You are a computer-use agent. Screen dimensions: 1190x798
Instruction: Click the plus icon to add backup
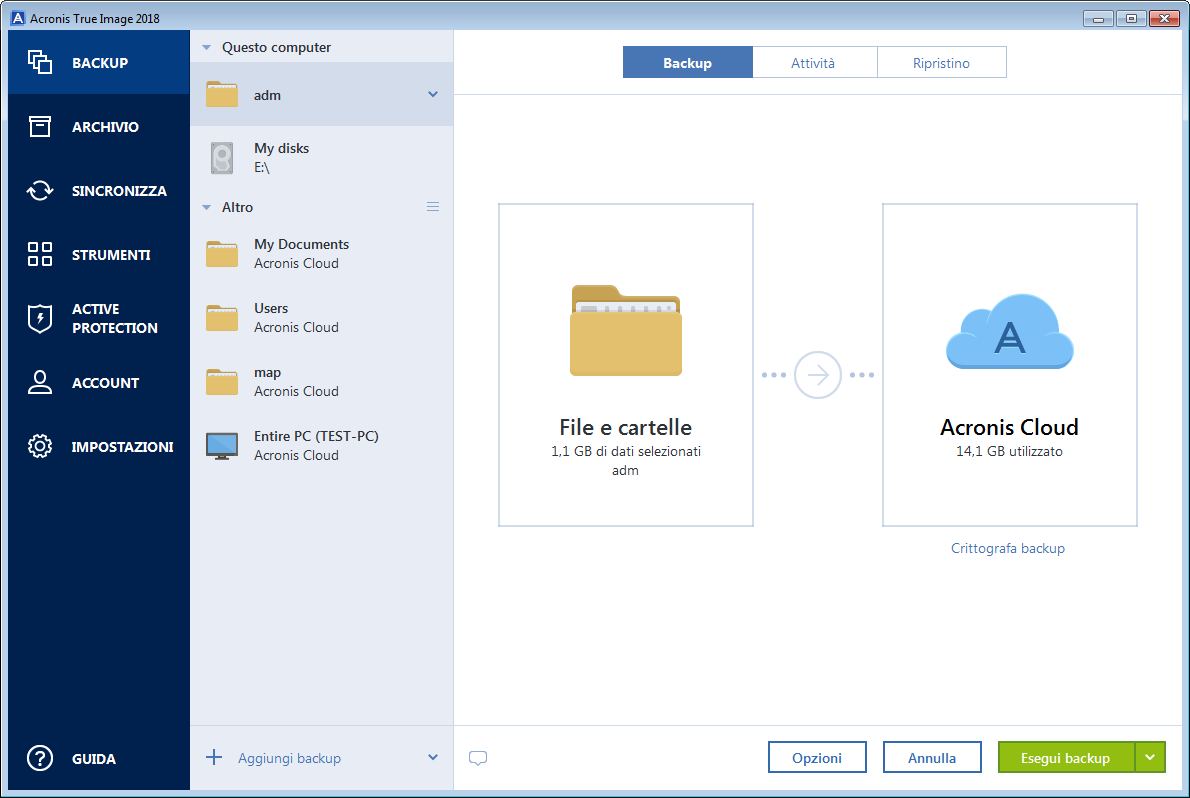coord(214,757)
